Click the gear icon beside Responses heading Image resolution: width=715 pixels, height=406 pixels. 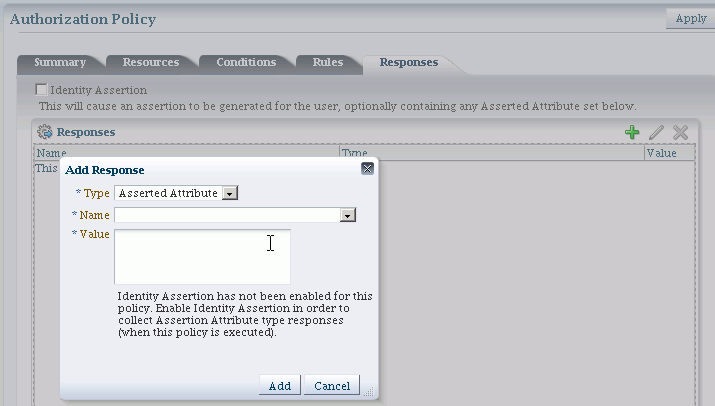coord(45,132)
